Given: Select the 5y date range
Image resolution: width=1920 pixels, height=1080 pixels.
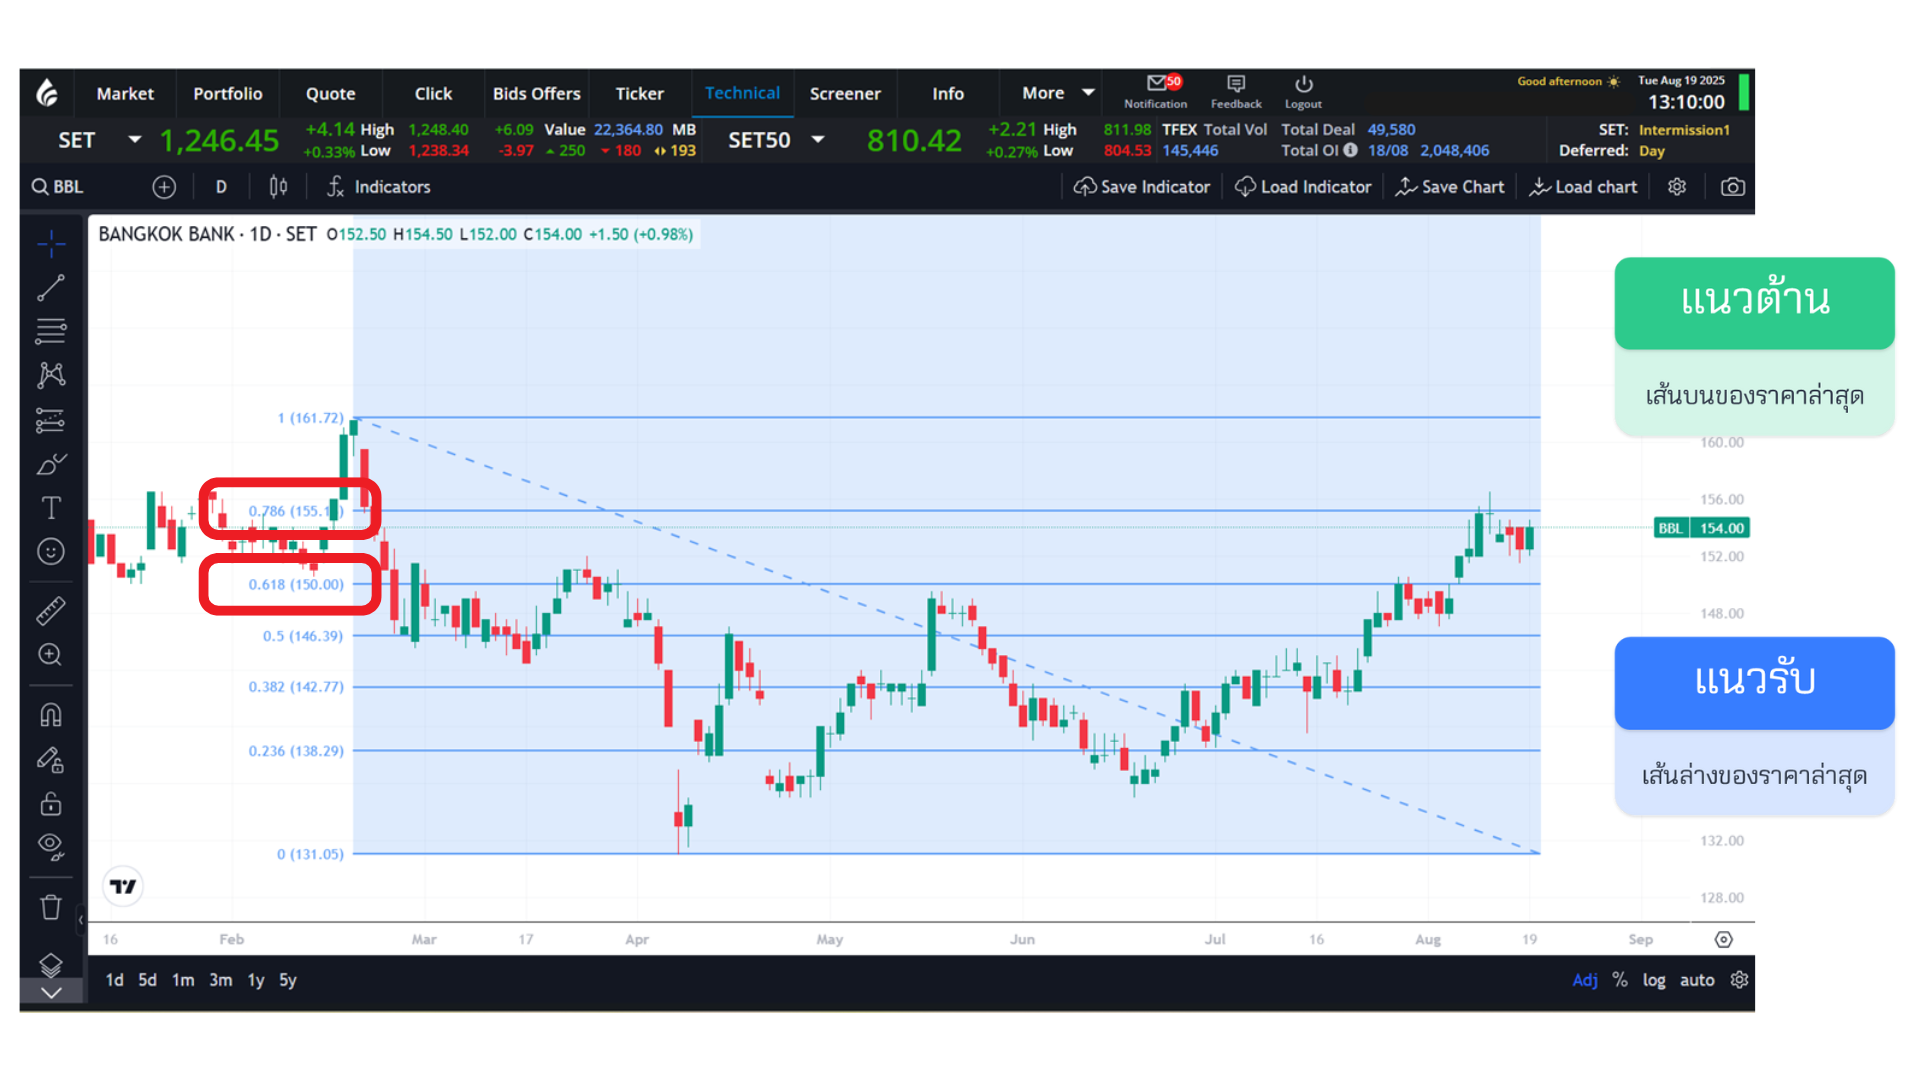Looking at the screenshot, I should (x=288, y=980).
